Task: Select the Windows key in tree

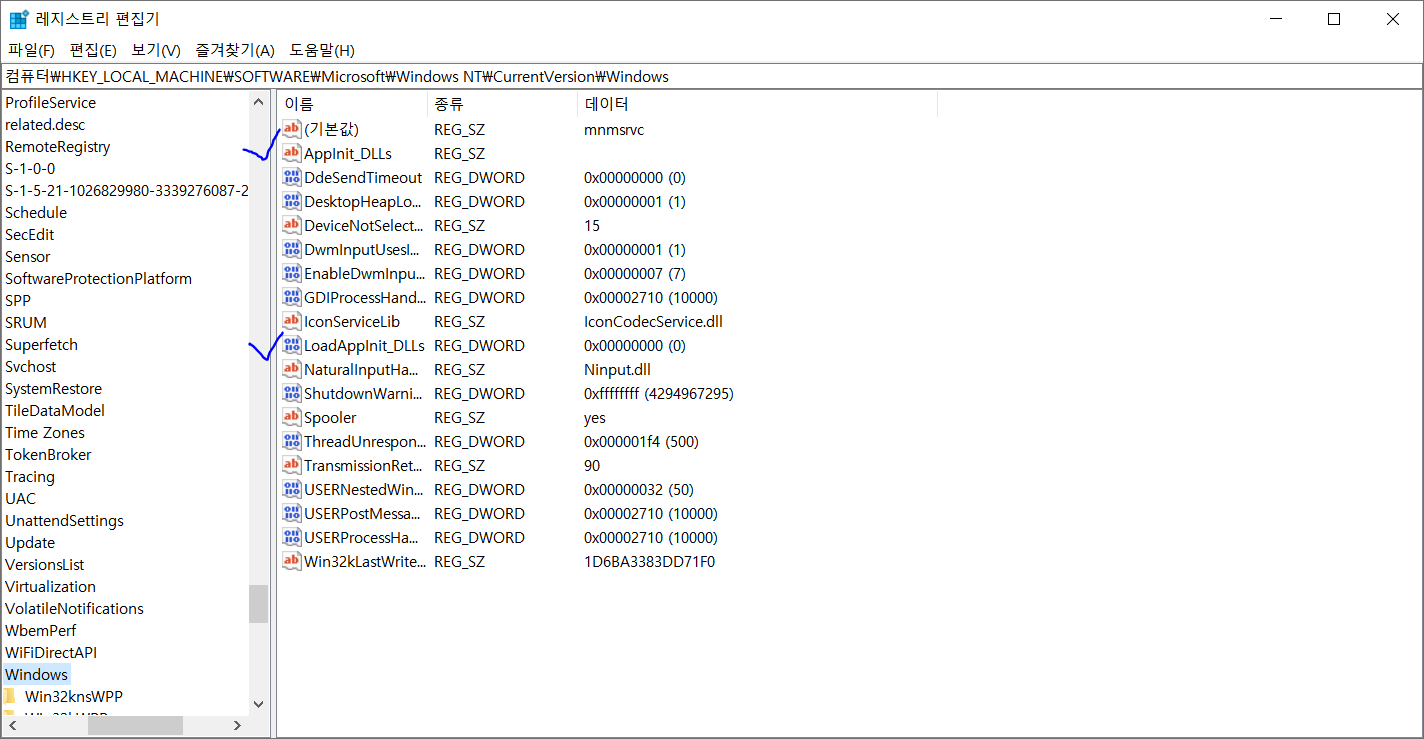Action: (x=37, y=674)
